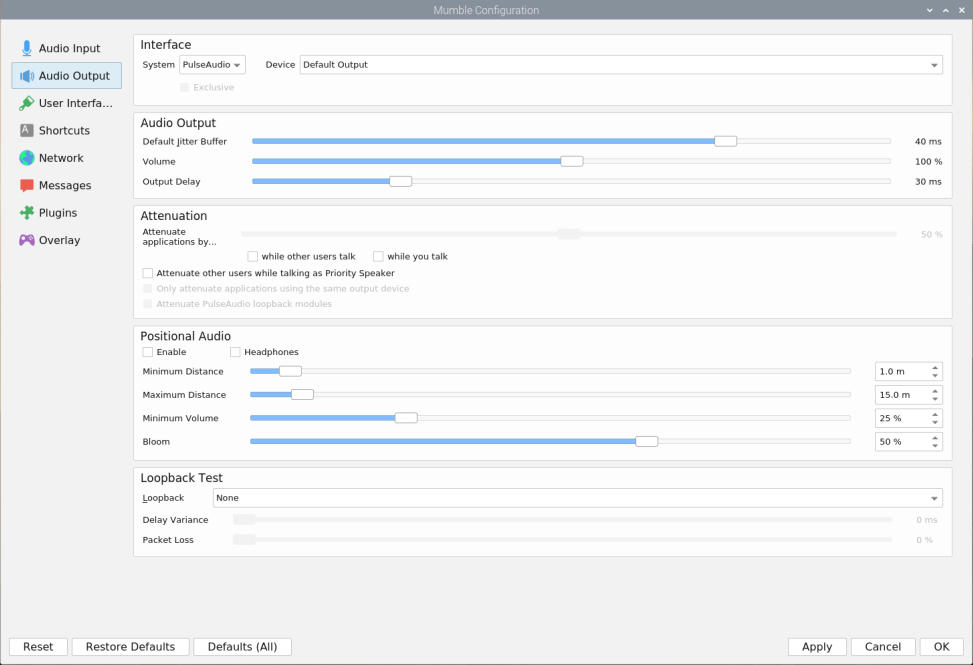Open the Loopback mode dropdown
The image size is (973, 665).
tap(578, 498)
